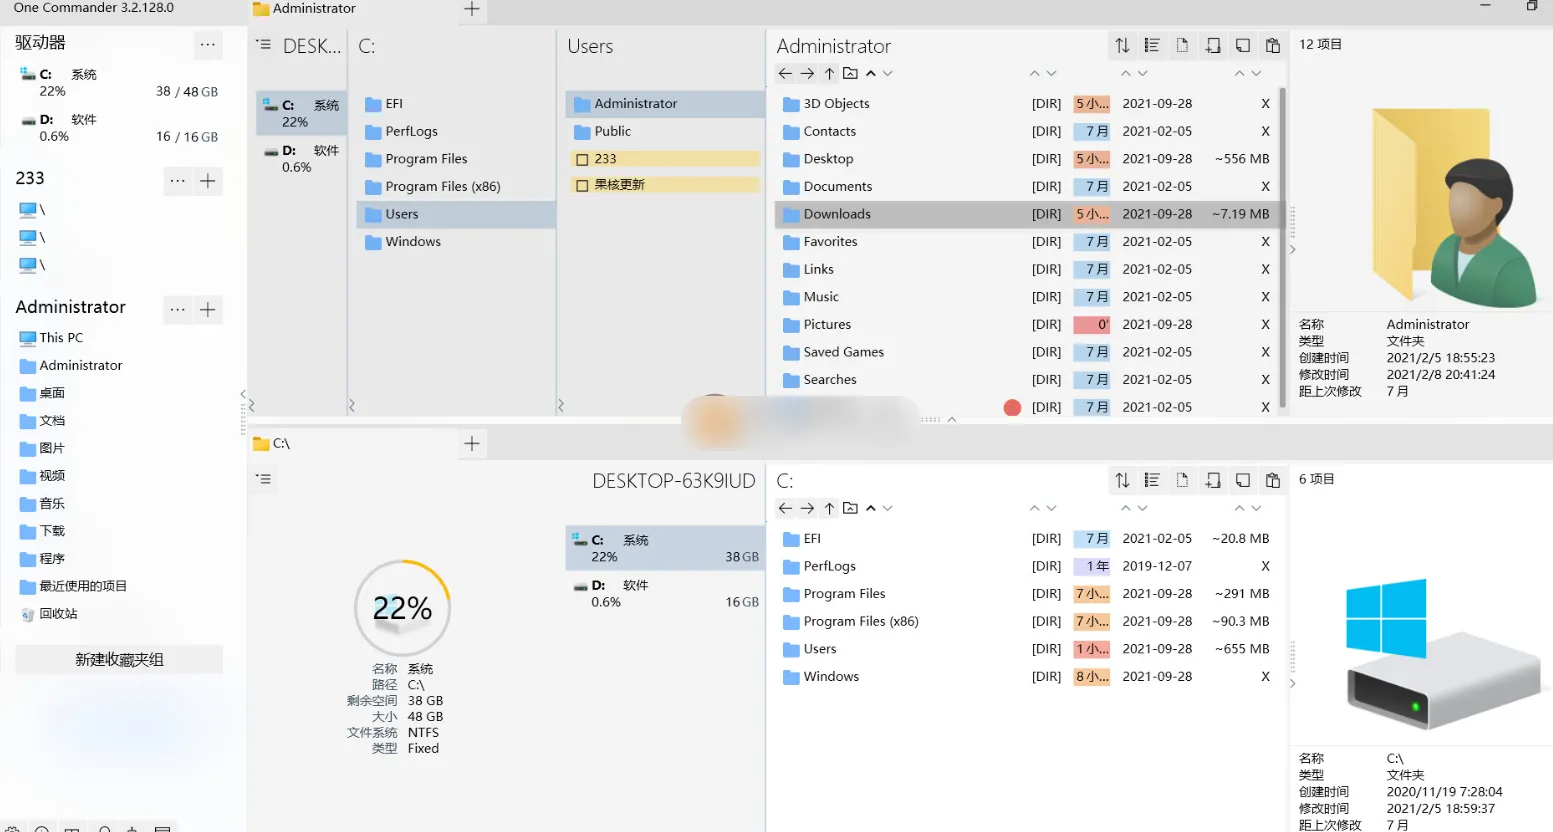Viewport: 1553px width, 832px height.
Task: Tick the 果核更新 checkbox in Users column
Action: click(x=582, y=185)
